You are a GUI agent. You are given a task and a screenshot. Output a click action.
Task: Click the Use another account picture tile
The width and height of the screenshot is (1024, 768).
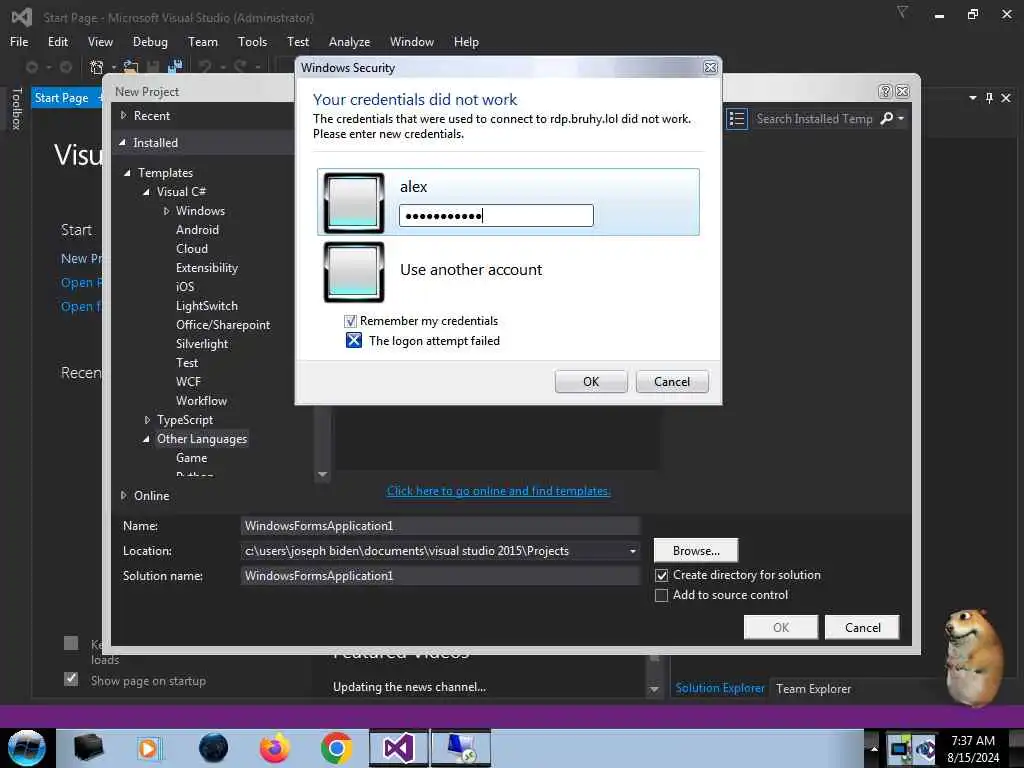[x=353, y=272]
